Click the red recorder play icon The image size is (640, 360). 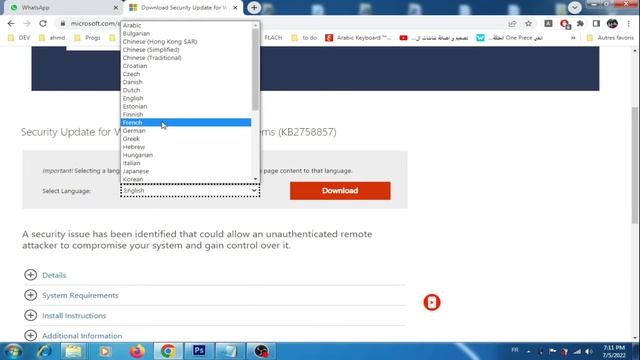pos(432,302)
